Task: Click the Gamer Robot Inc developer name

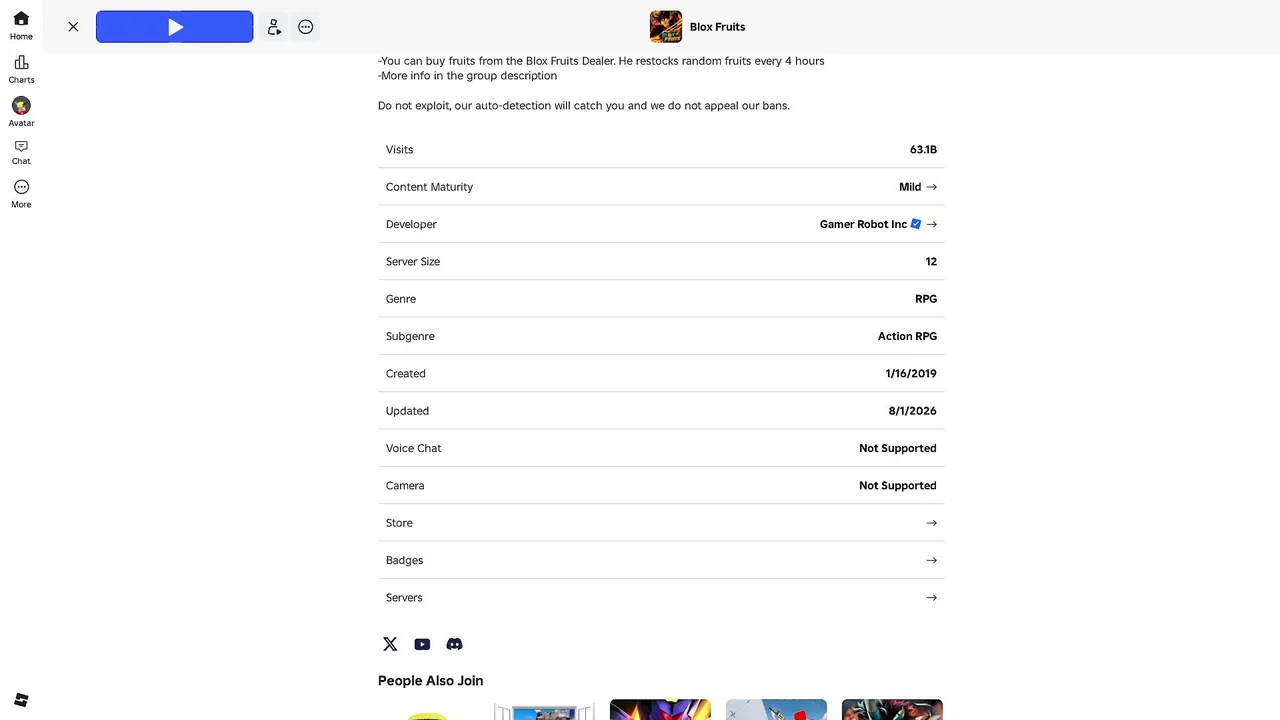Action: (863, 224)
